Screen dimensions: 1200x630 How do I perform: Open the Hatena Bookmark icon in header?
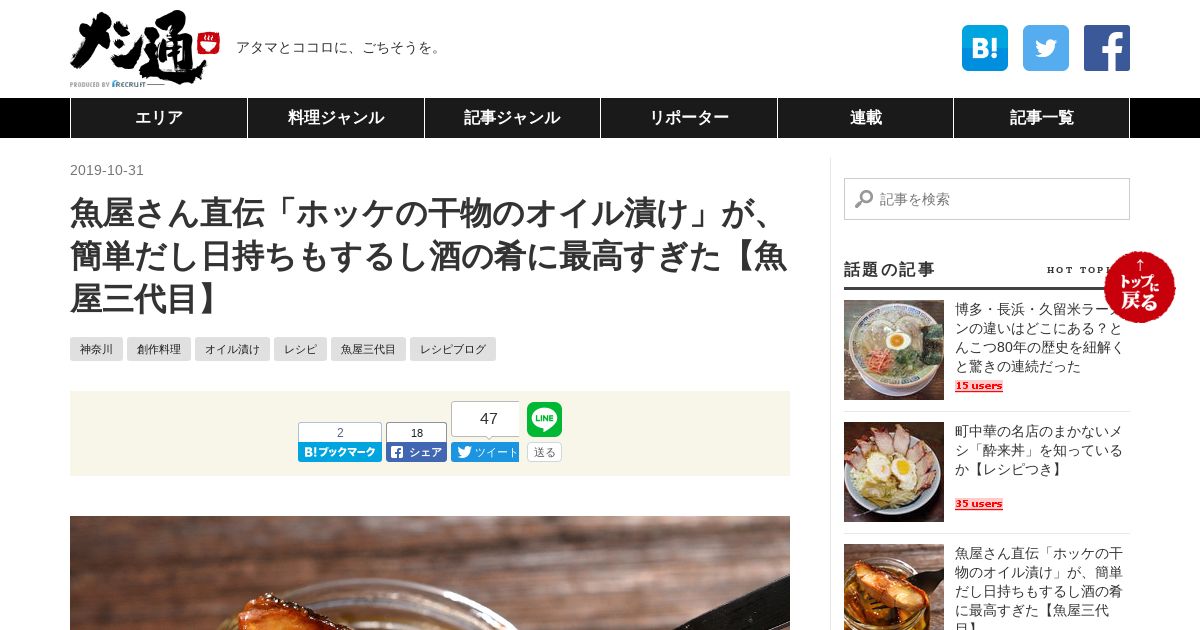(x=984, y=48)
